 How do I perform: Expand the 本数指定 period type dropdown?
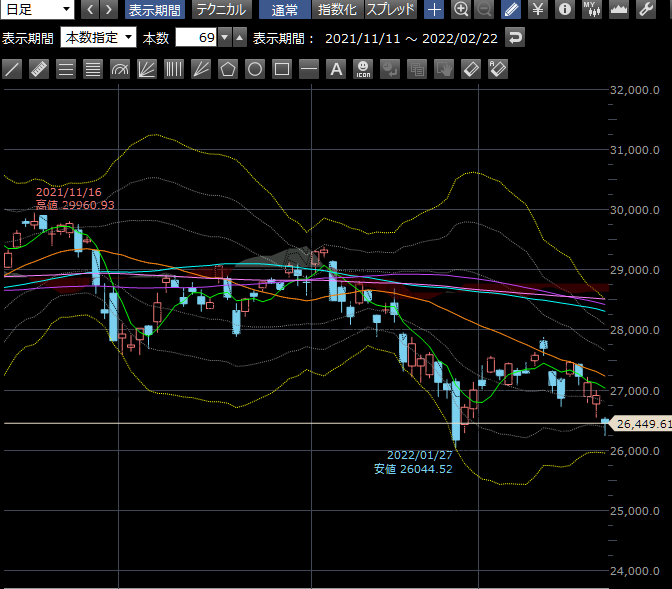(98, 38)
